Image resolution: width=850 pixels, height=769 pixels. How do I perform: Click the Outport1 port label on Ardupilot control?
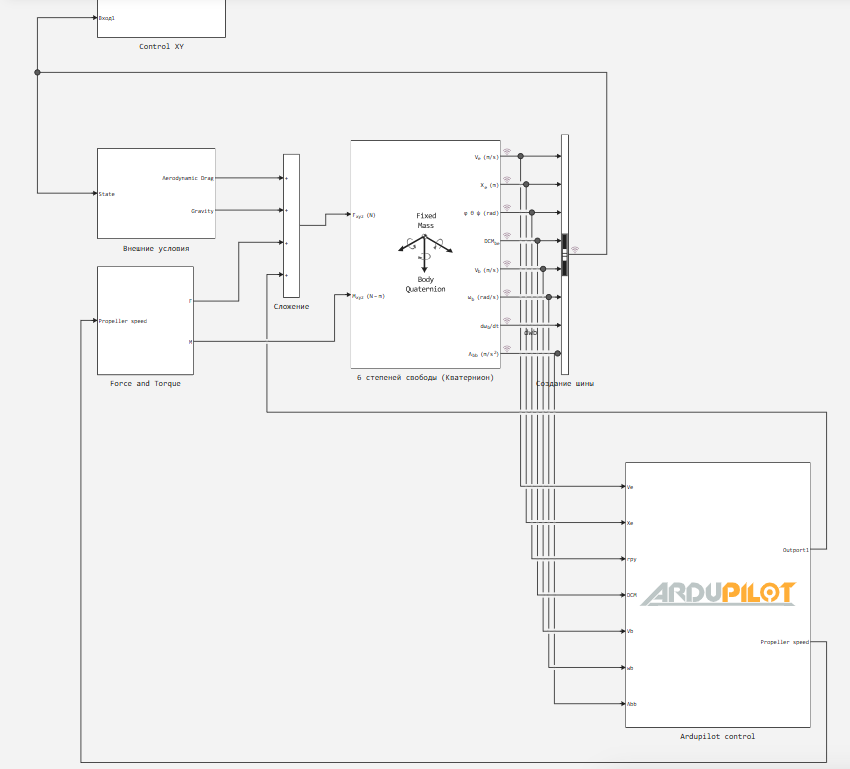tap(796, 550)
